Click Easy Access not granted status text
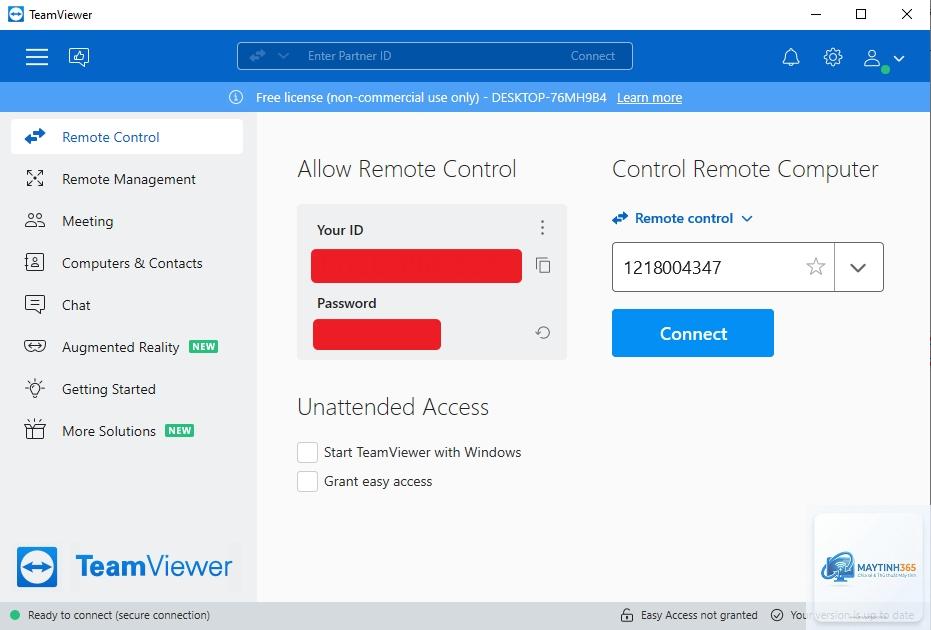The height and width of the screenshot is (630, 931). 699,615
